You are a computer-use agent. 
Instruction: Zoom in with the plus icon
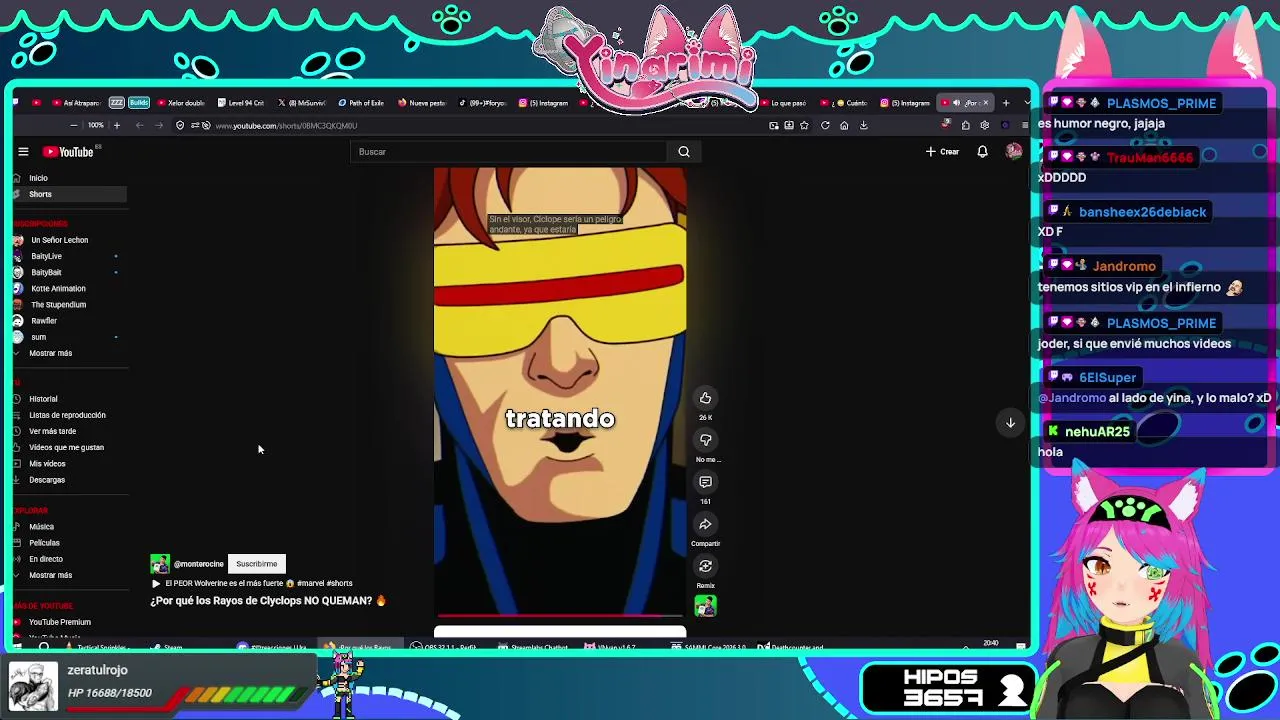click(116, 125)
